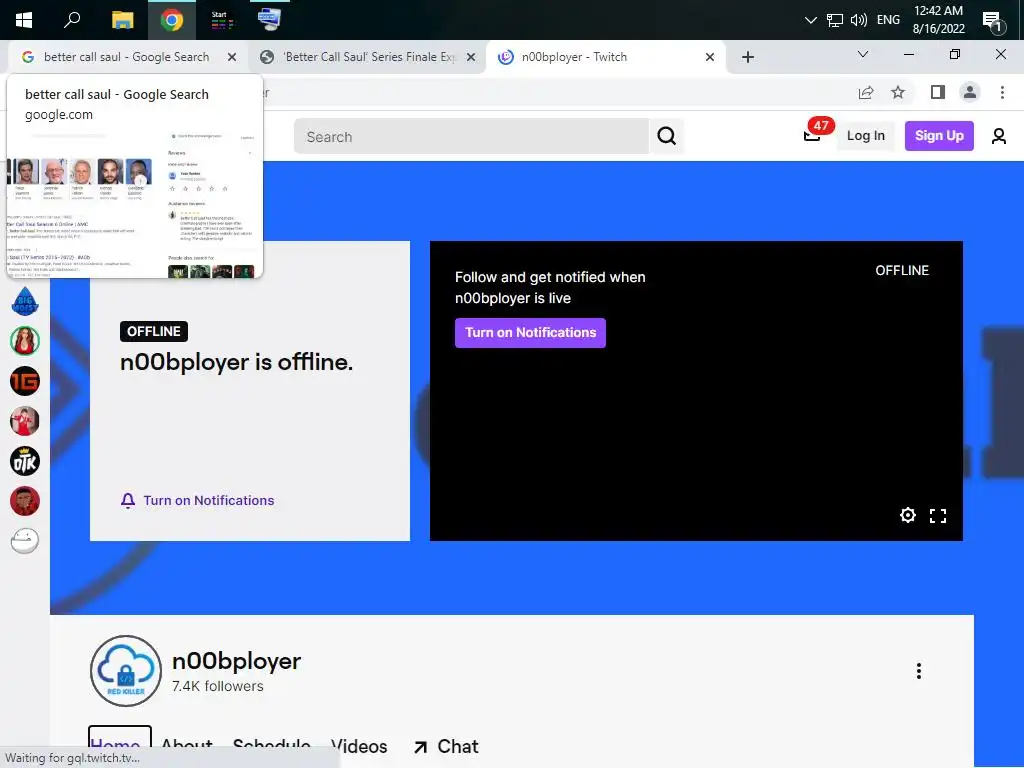Close the Google Search tab

click(232, 57)
